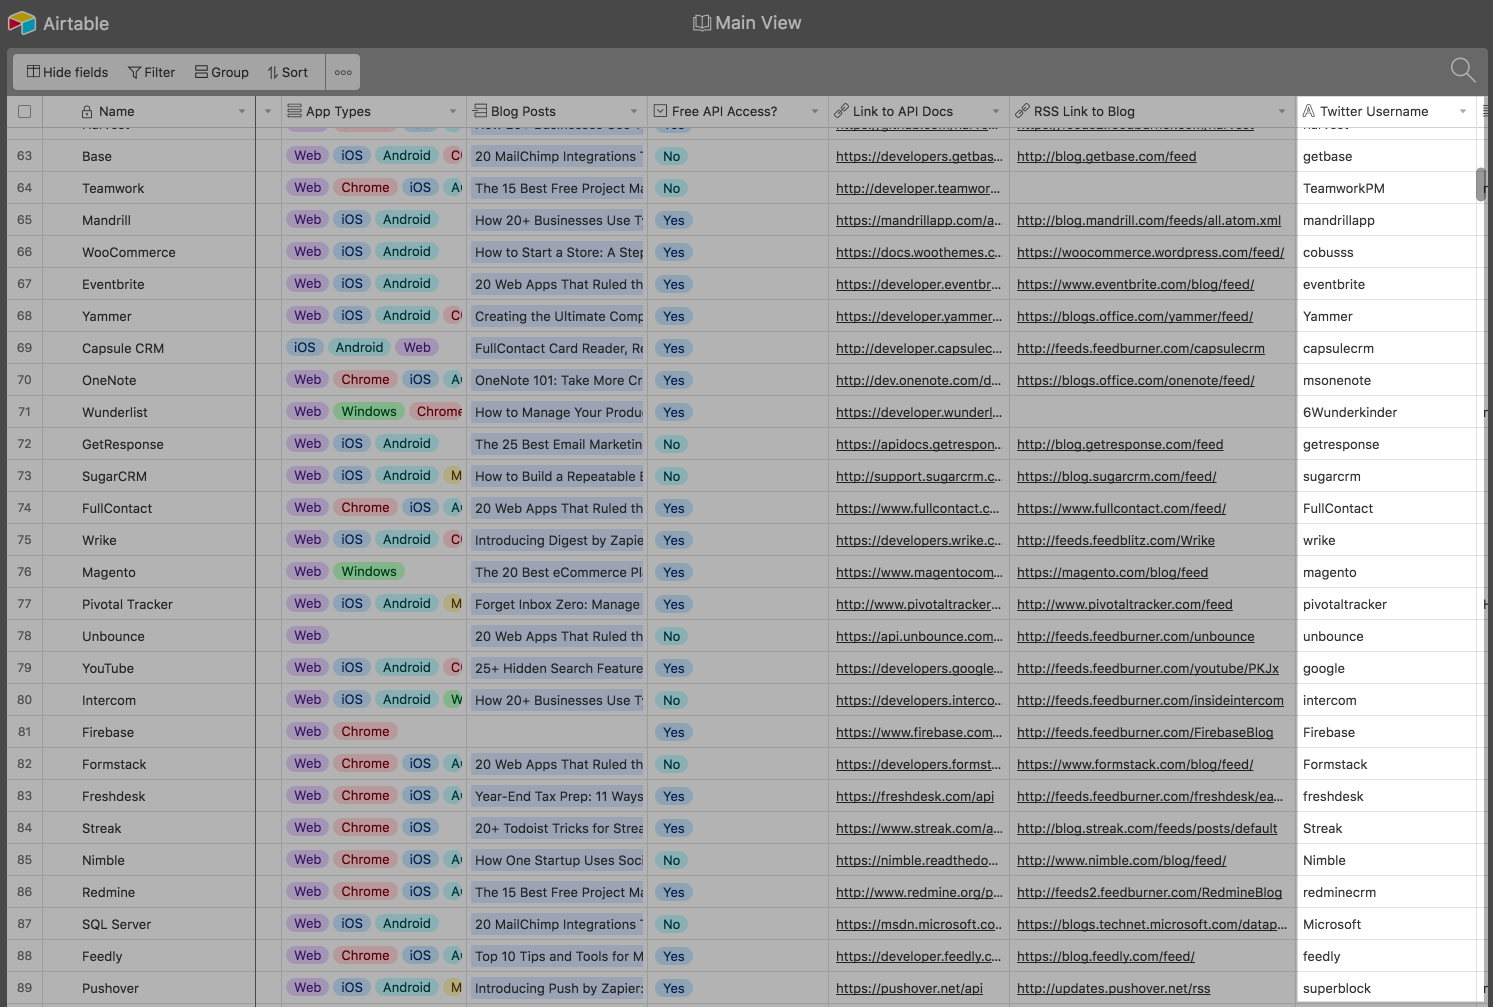1493x1007 pixels.
Task: Select Twitter username TeamworkPM cell
Action: click(x=1386, y=188)
